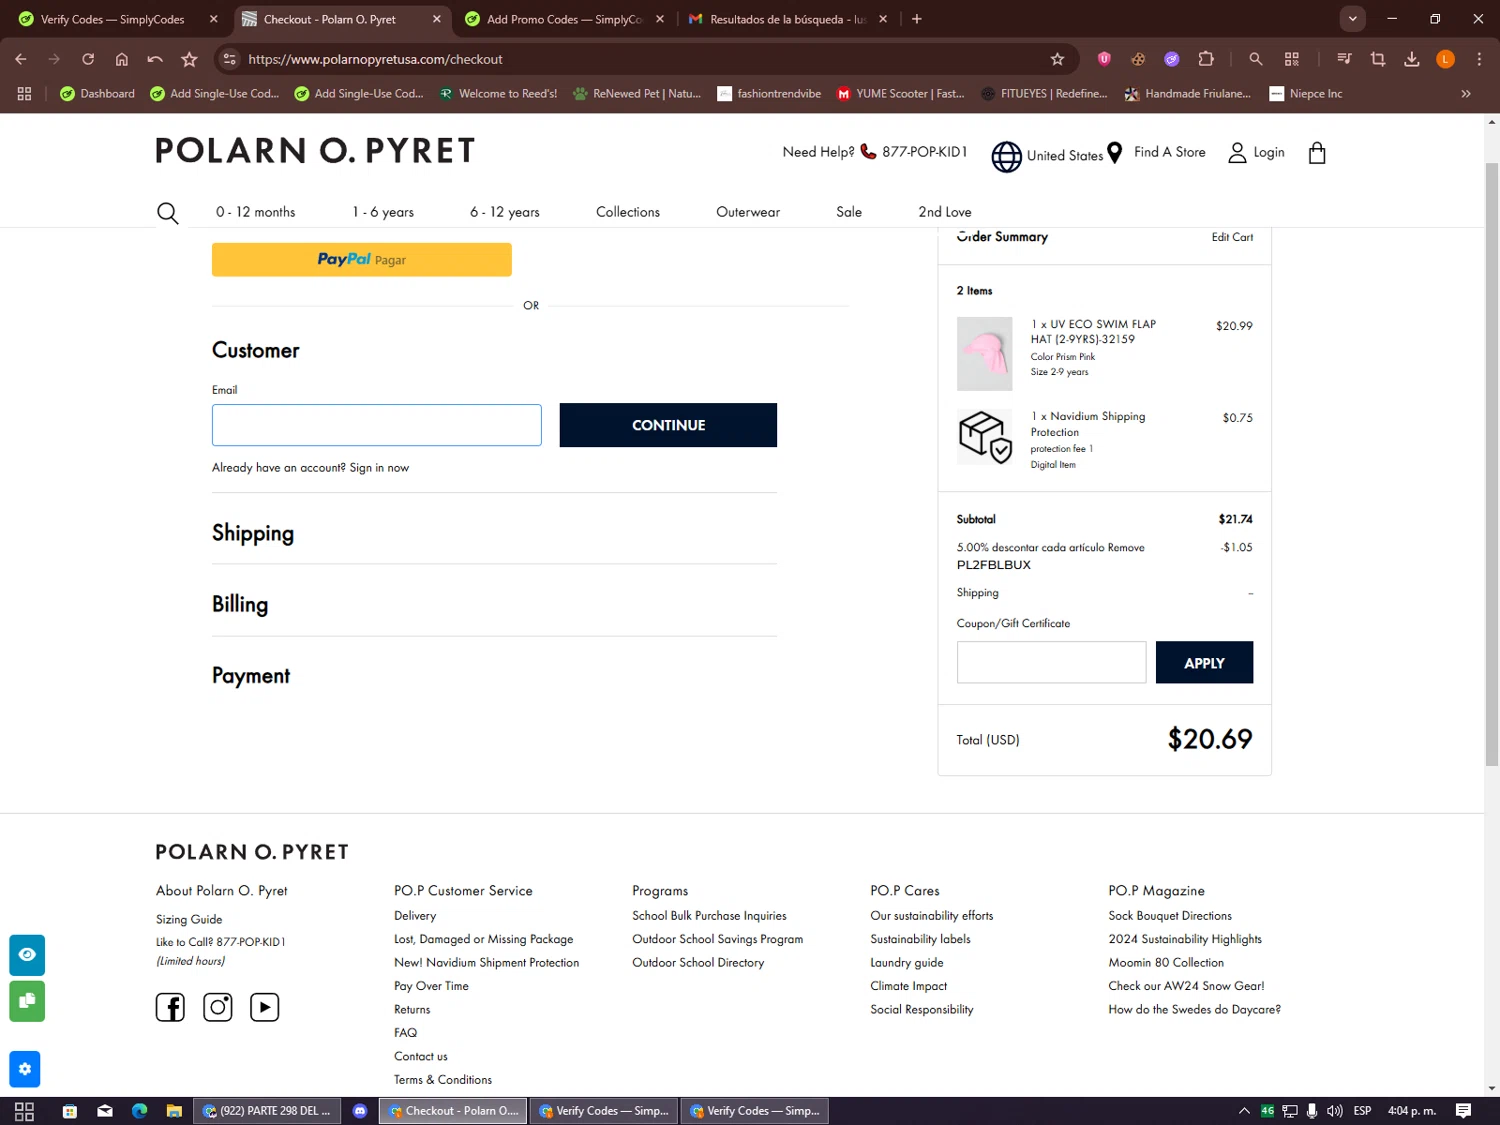
Task: Open Mail app in taskbar
Action: click(x=105, y=1111)
